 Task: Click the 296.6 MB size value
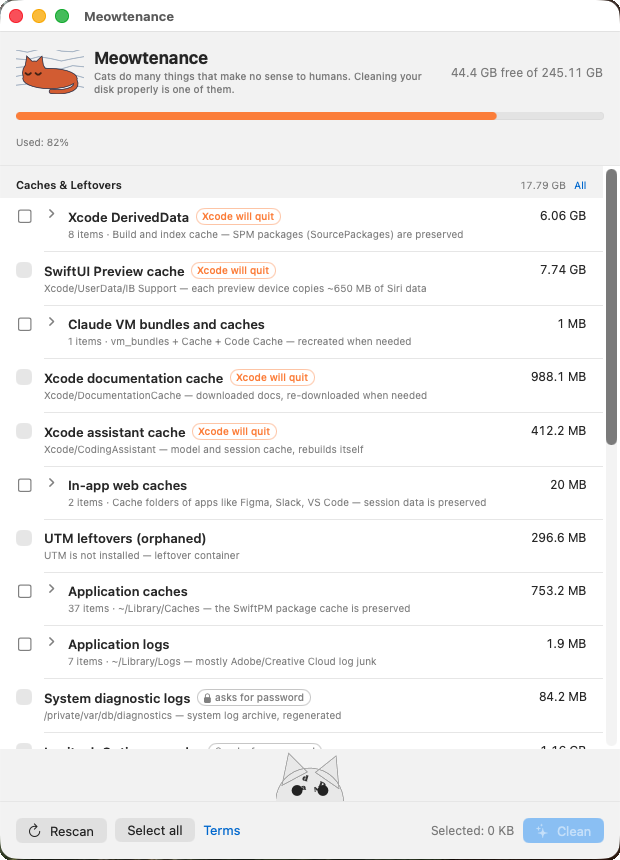click(x=559, y=538)
